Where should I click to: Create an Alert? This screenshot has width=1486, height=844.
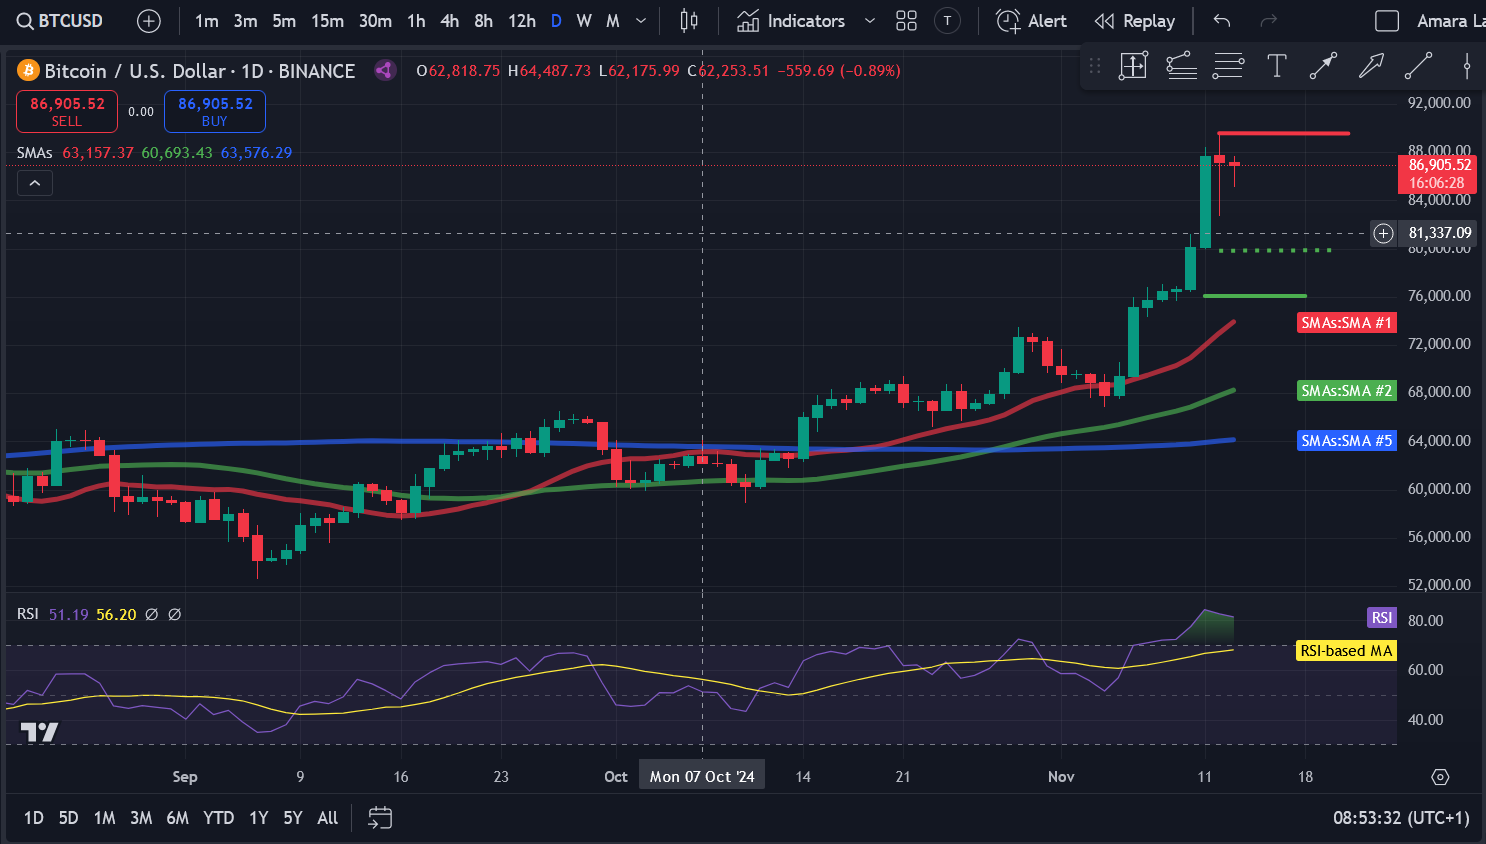point(1032,21)
